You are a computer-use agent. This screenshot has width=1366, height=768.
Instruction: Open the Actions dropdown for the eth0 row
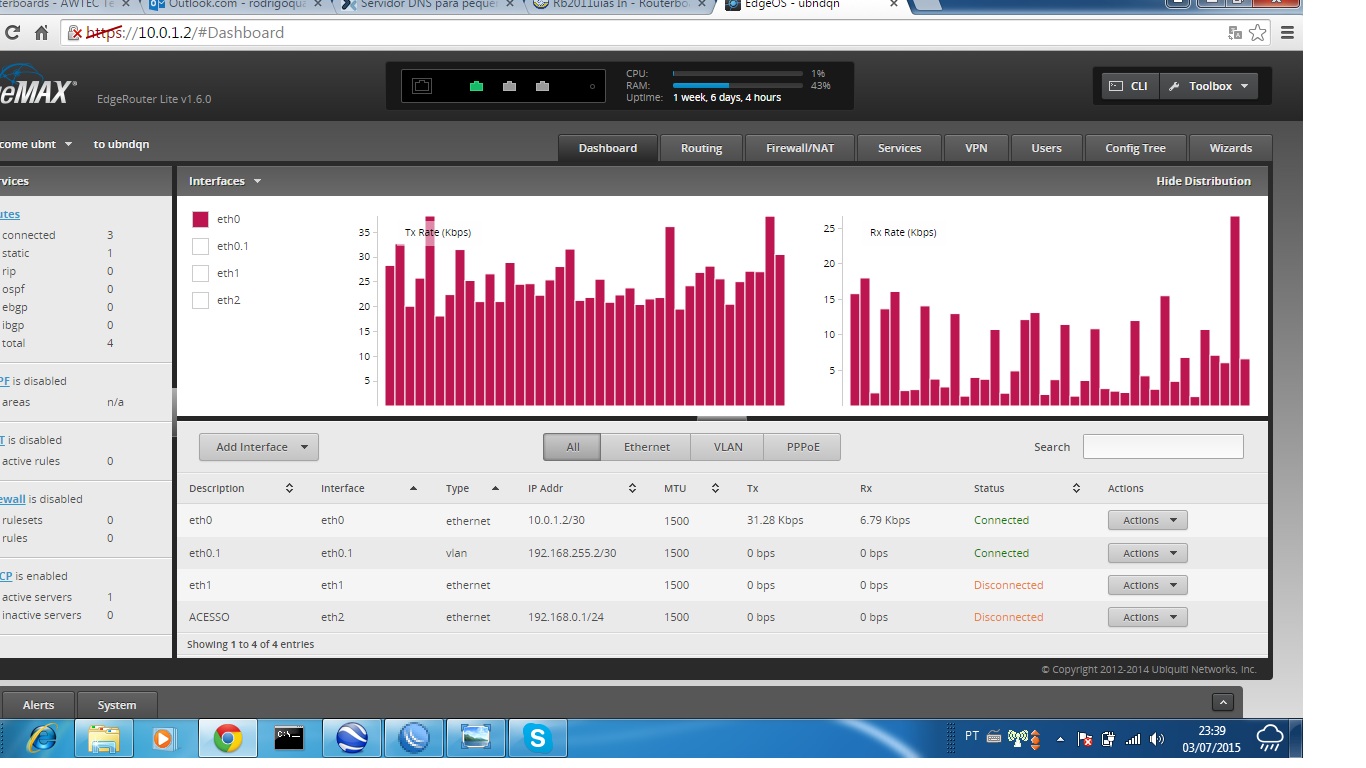point(1148,520)
